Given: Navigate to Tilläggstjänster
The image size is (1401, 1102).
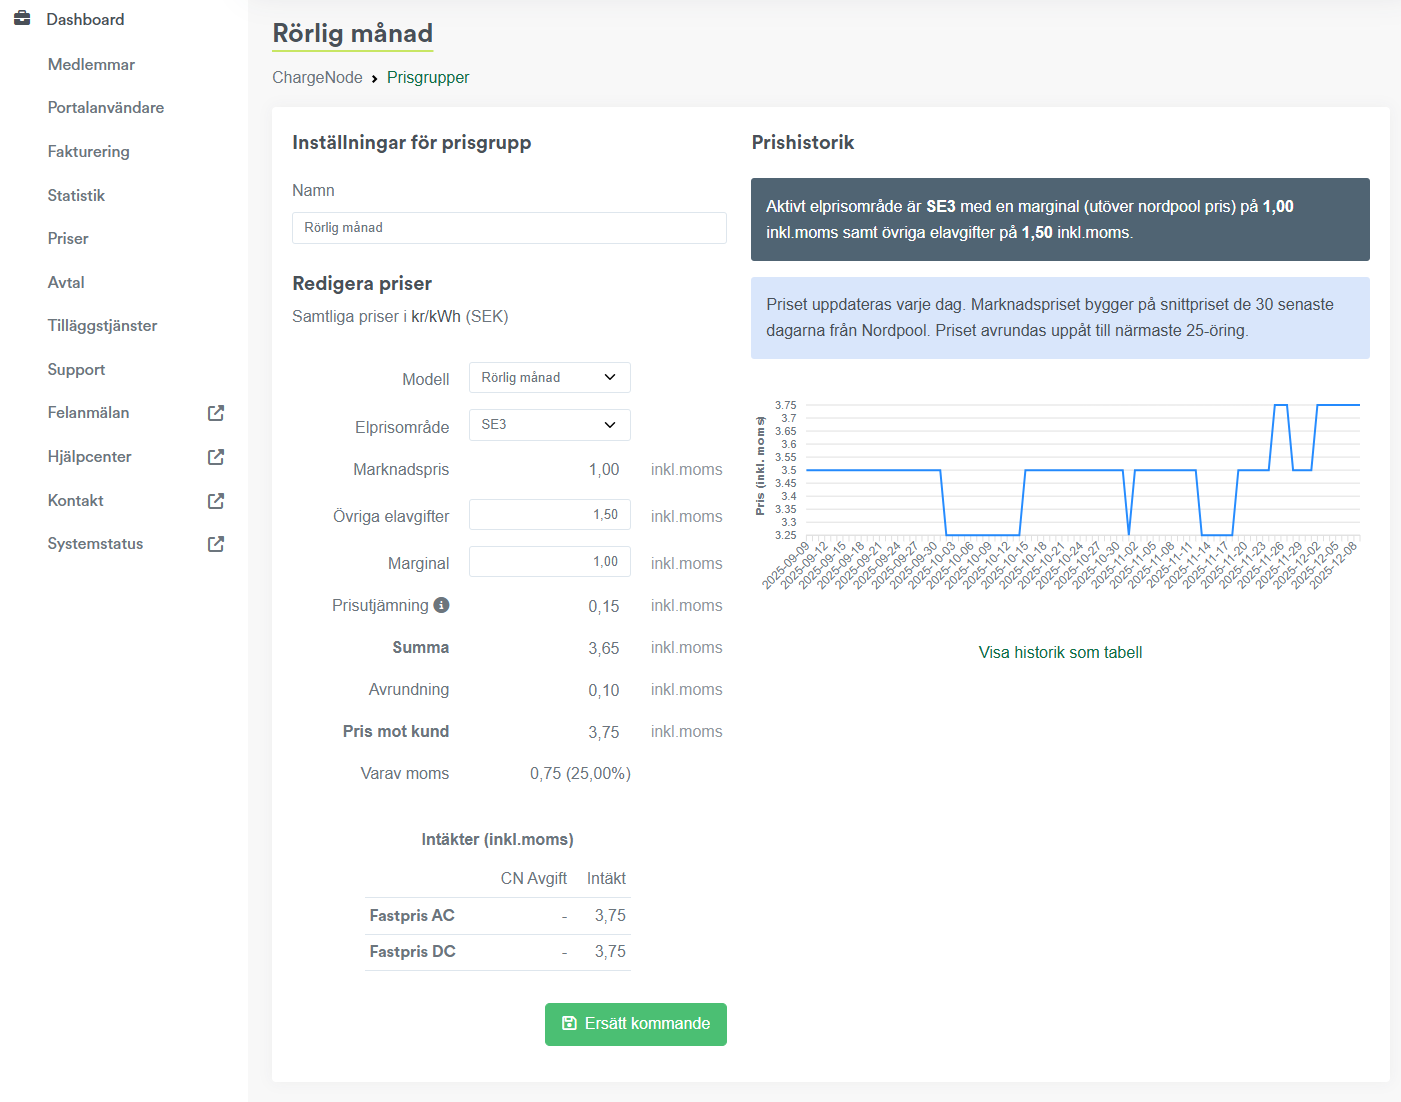Looking at the screenshot, I should (x=102, y=325).
